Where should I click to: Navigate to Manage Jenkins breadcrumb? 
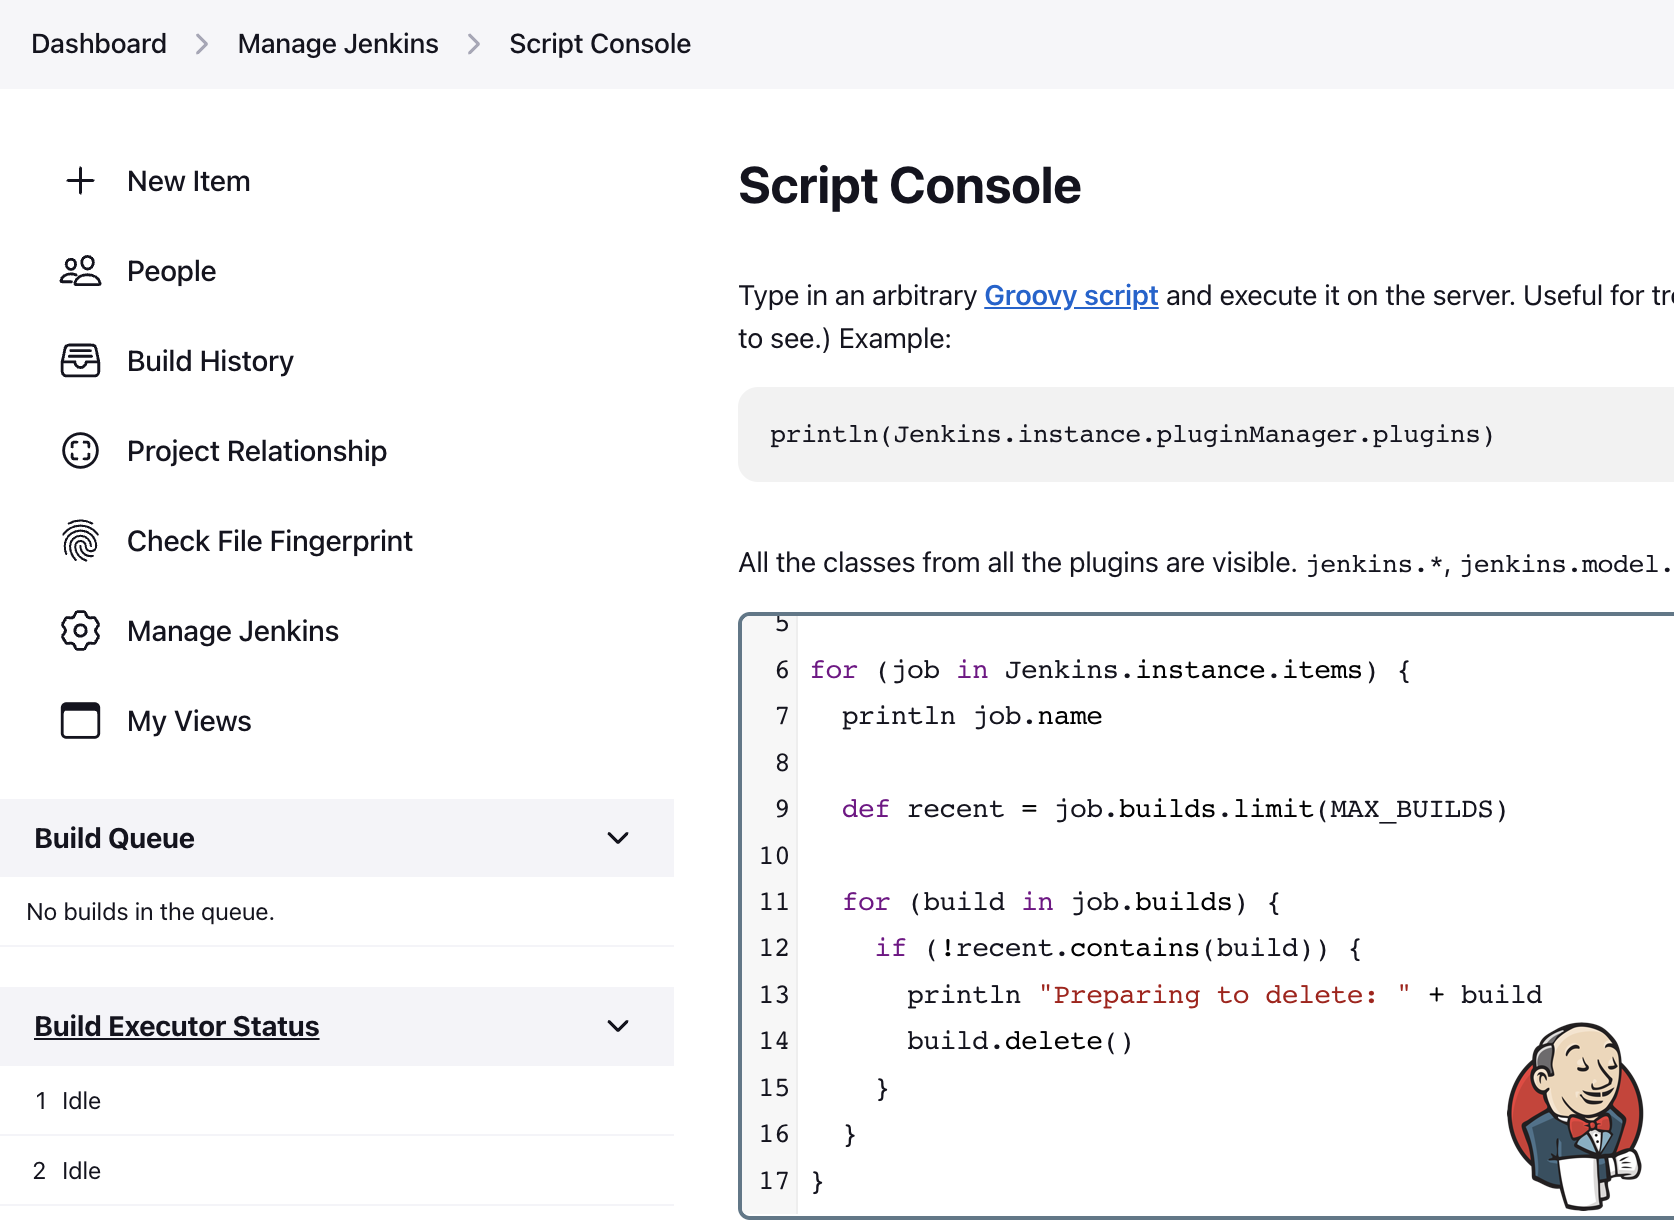(x=337, y=43)
